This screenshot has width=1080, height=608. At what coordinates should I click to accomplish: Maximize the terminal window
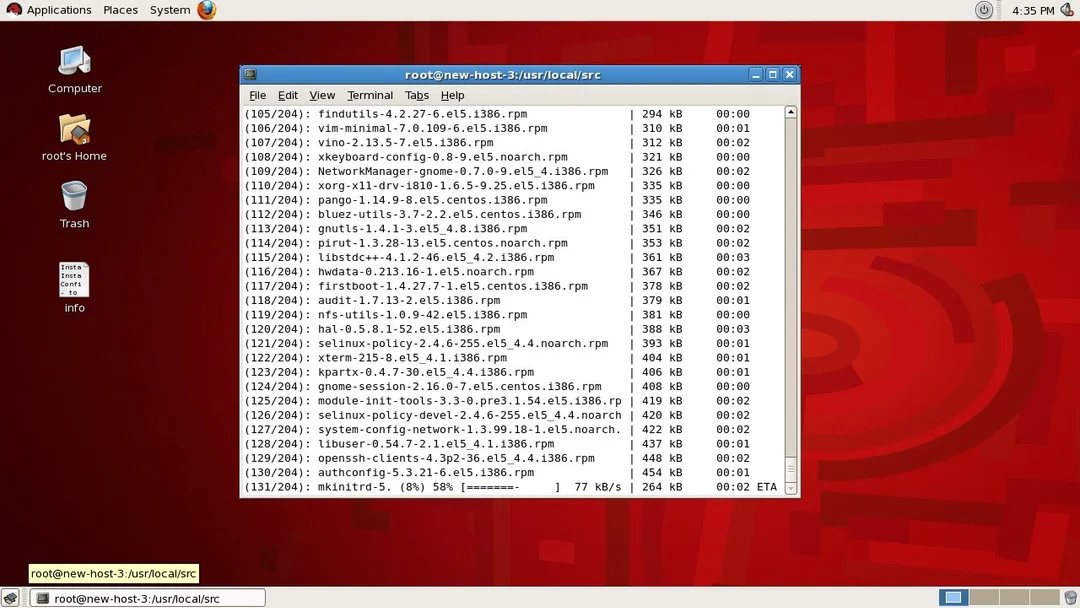[x=773, y=74]
